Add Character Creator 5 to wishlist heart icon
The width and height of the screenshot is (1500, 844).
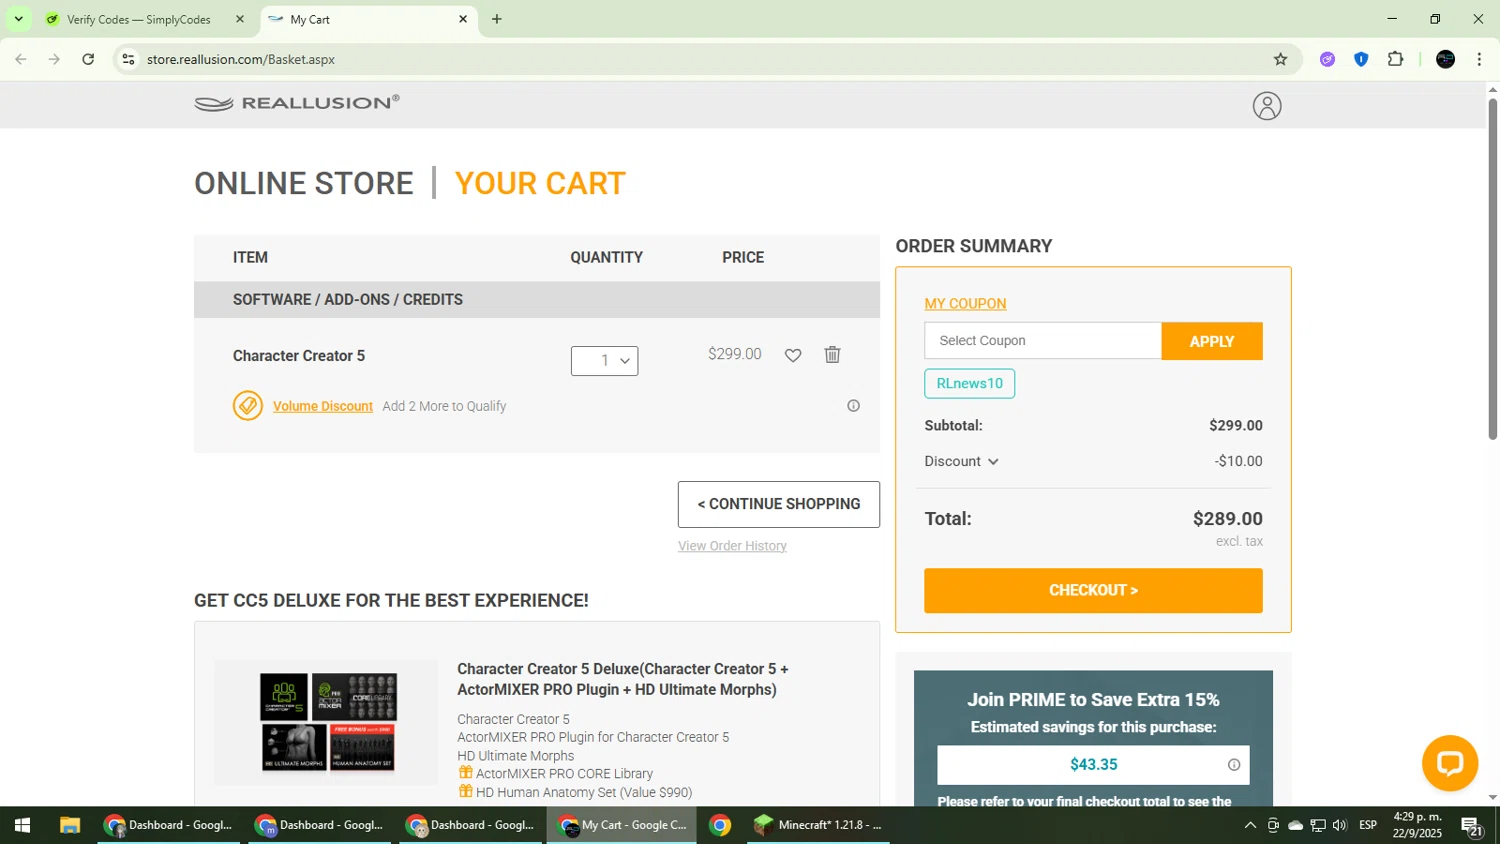(x=793, y=355)
